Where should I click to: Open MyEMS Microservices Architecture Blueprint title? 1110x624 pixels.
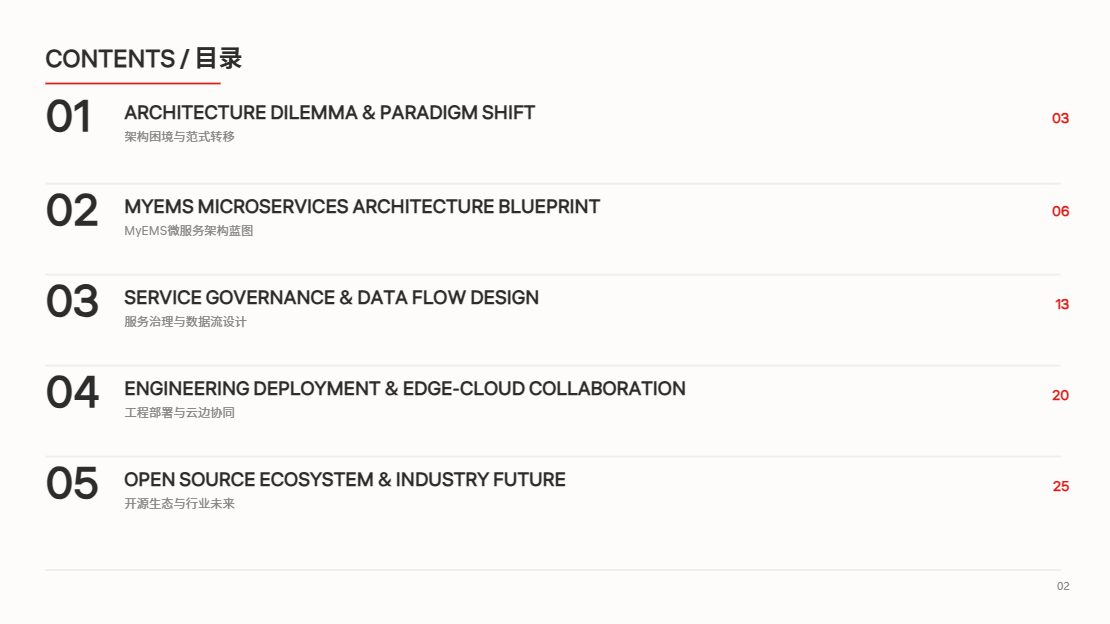pos(362,207)
